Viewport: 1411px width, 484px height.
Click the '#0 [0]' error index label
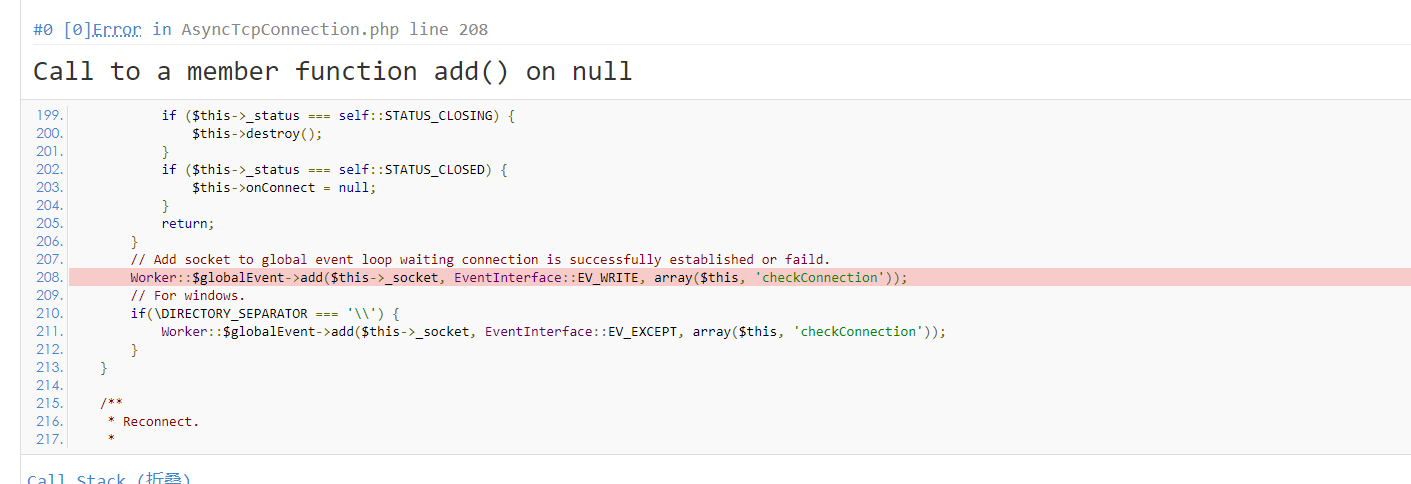click(x=60, y=29)
